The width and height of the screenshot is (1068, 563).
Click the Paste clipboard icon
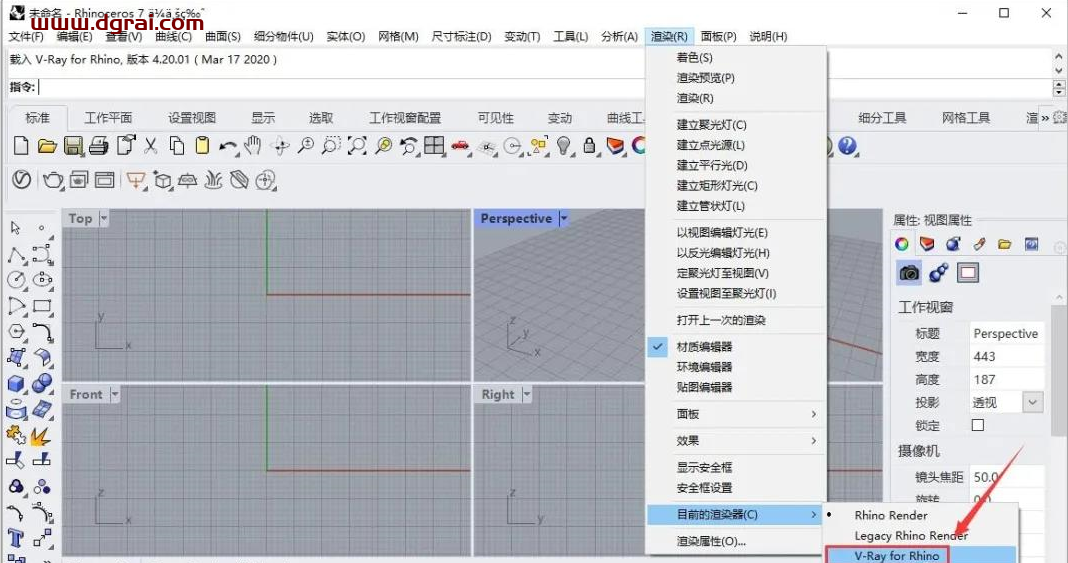coord(202,146)
